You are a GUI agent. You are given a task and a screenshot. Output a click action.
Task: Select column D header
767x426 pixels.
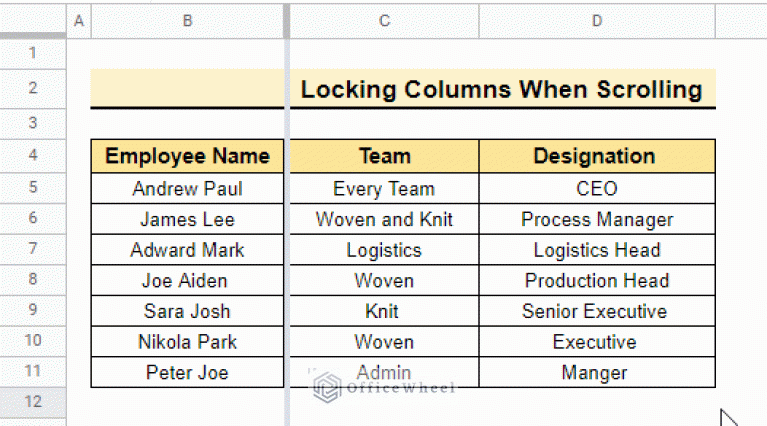click(597, 21)
